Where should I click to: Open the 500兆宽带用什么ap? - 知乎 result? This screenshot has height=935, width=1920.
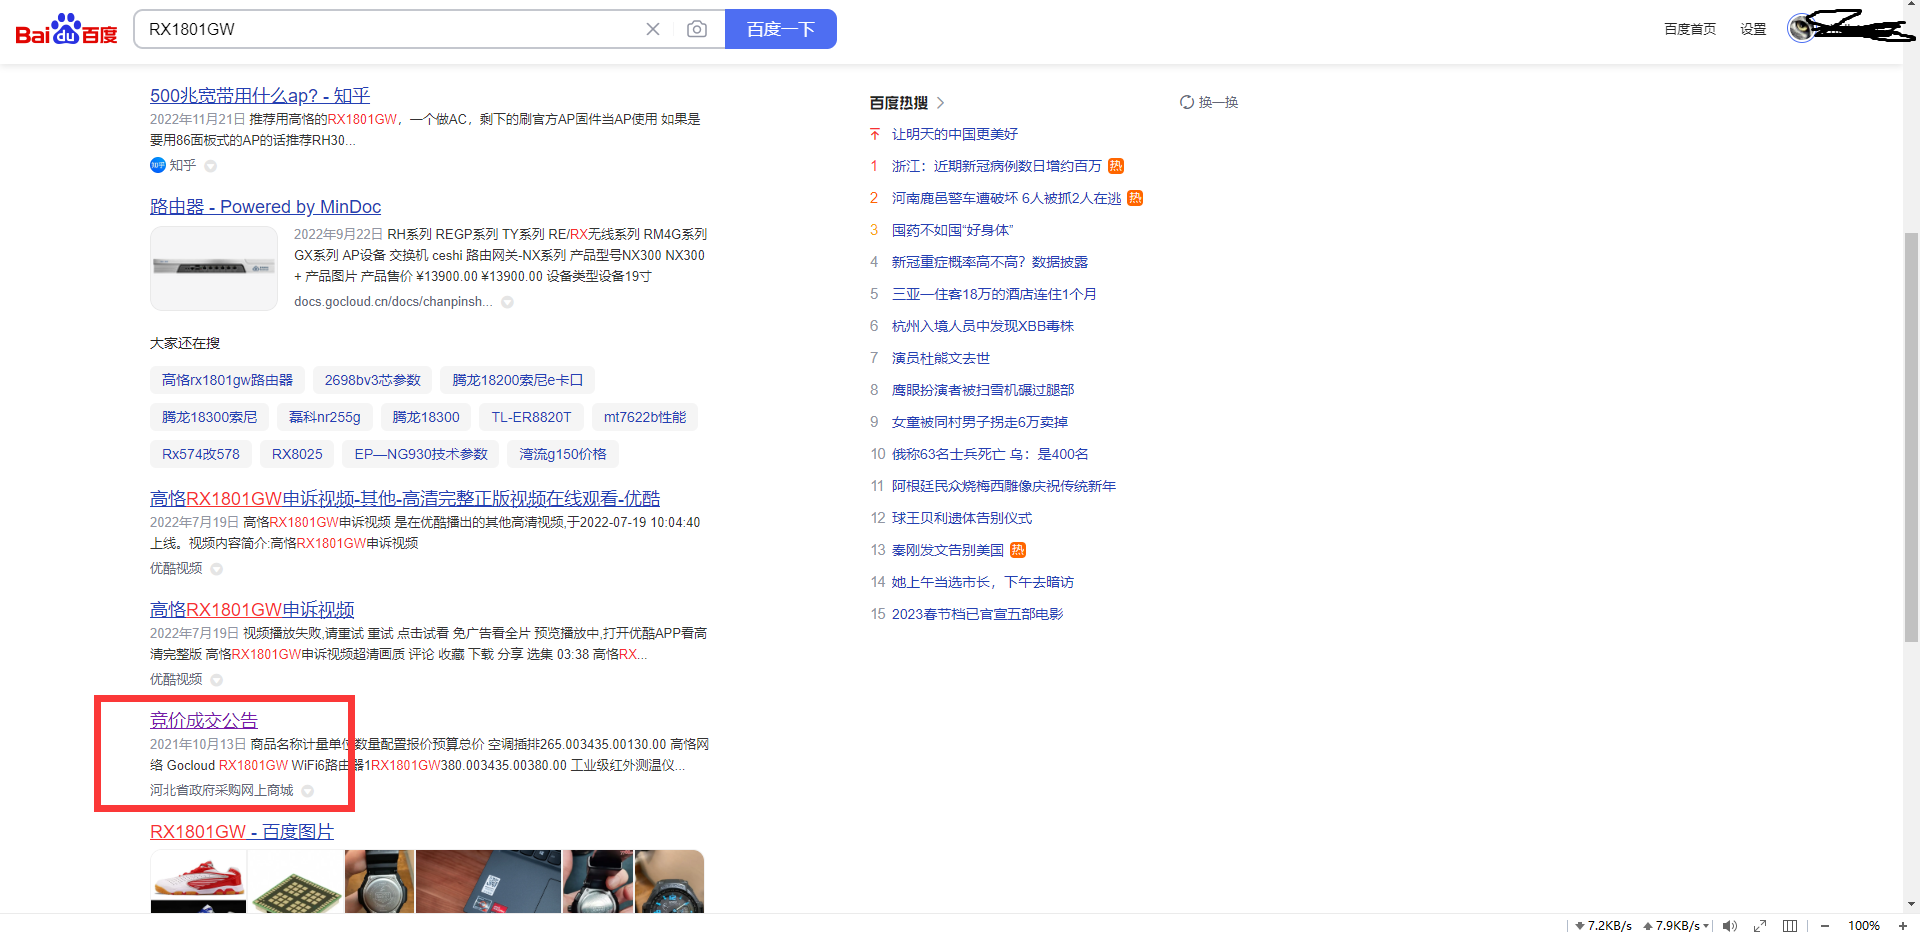click(260, 96)
